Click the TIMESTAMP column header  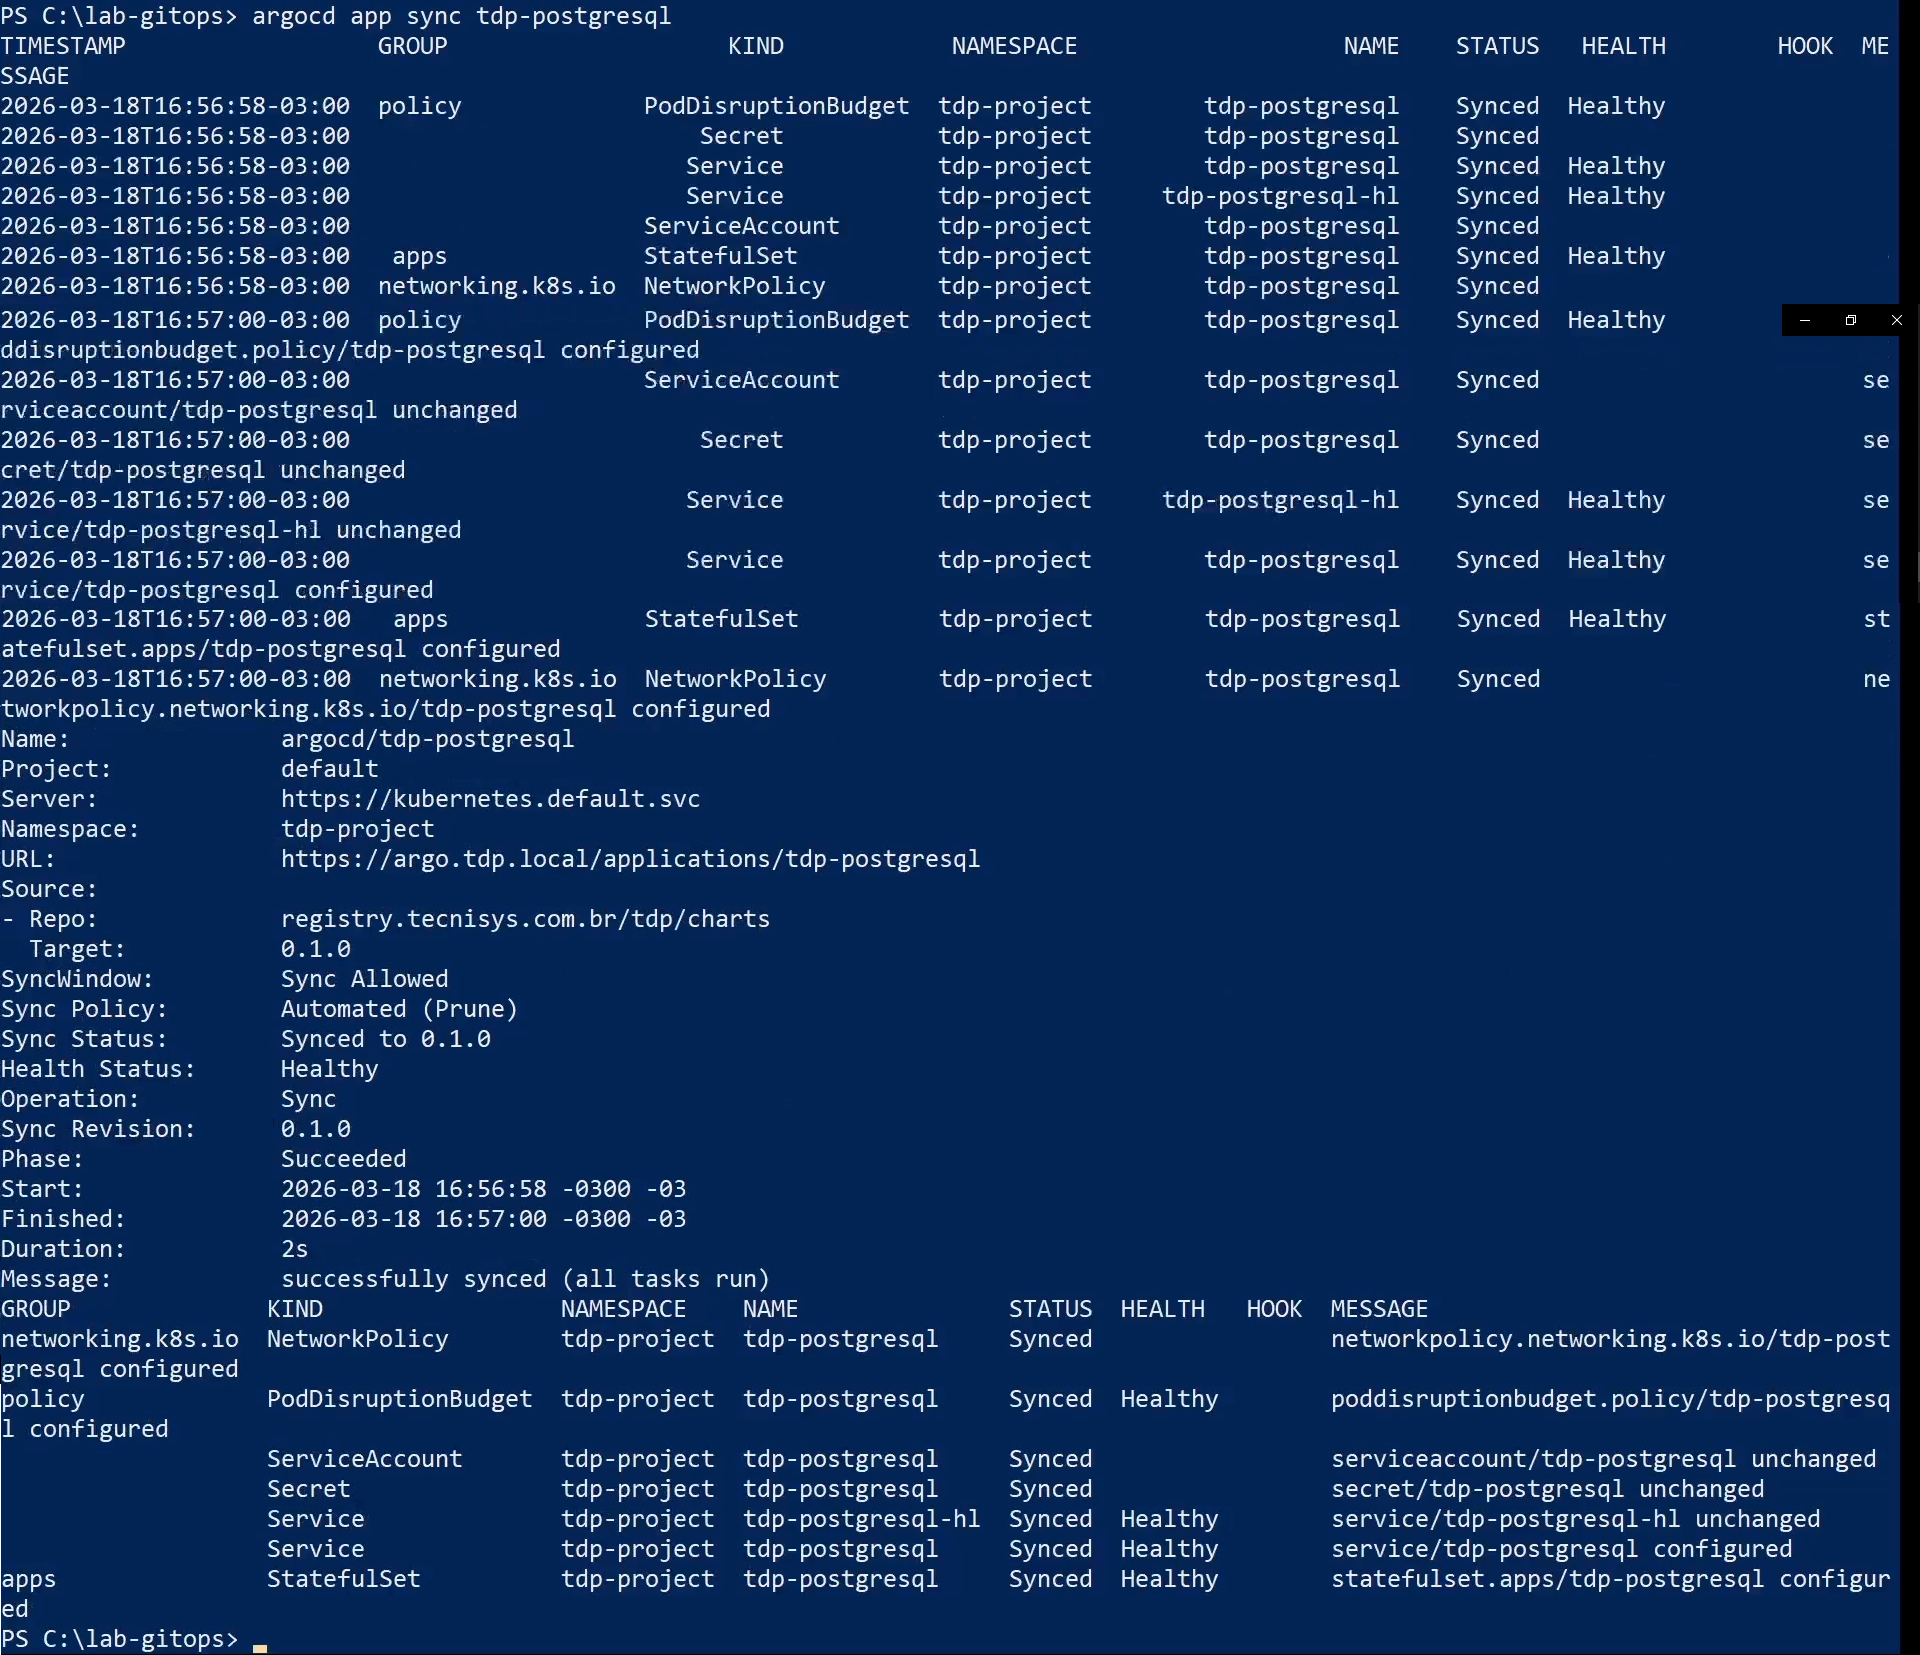coord(64,45)
